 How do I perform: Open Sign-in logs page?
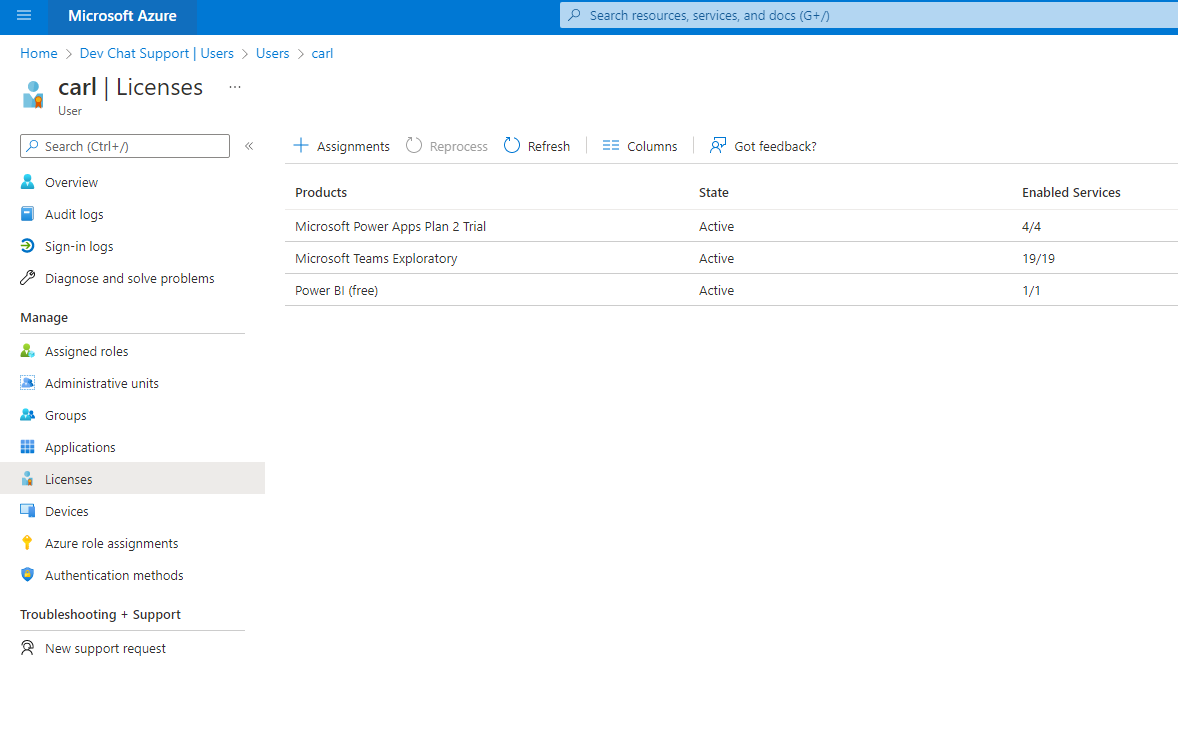(x=79, y=247)
